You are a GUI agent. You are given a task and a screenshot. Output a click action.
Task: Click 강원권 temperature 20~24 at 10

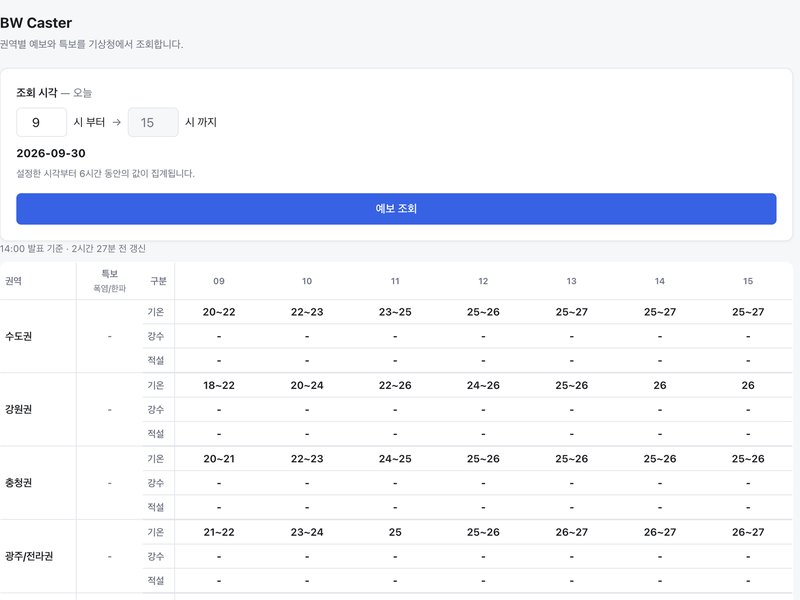click(307, 386)
